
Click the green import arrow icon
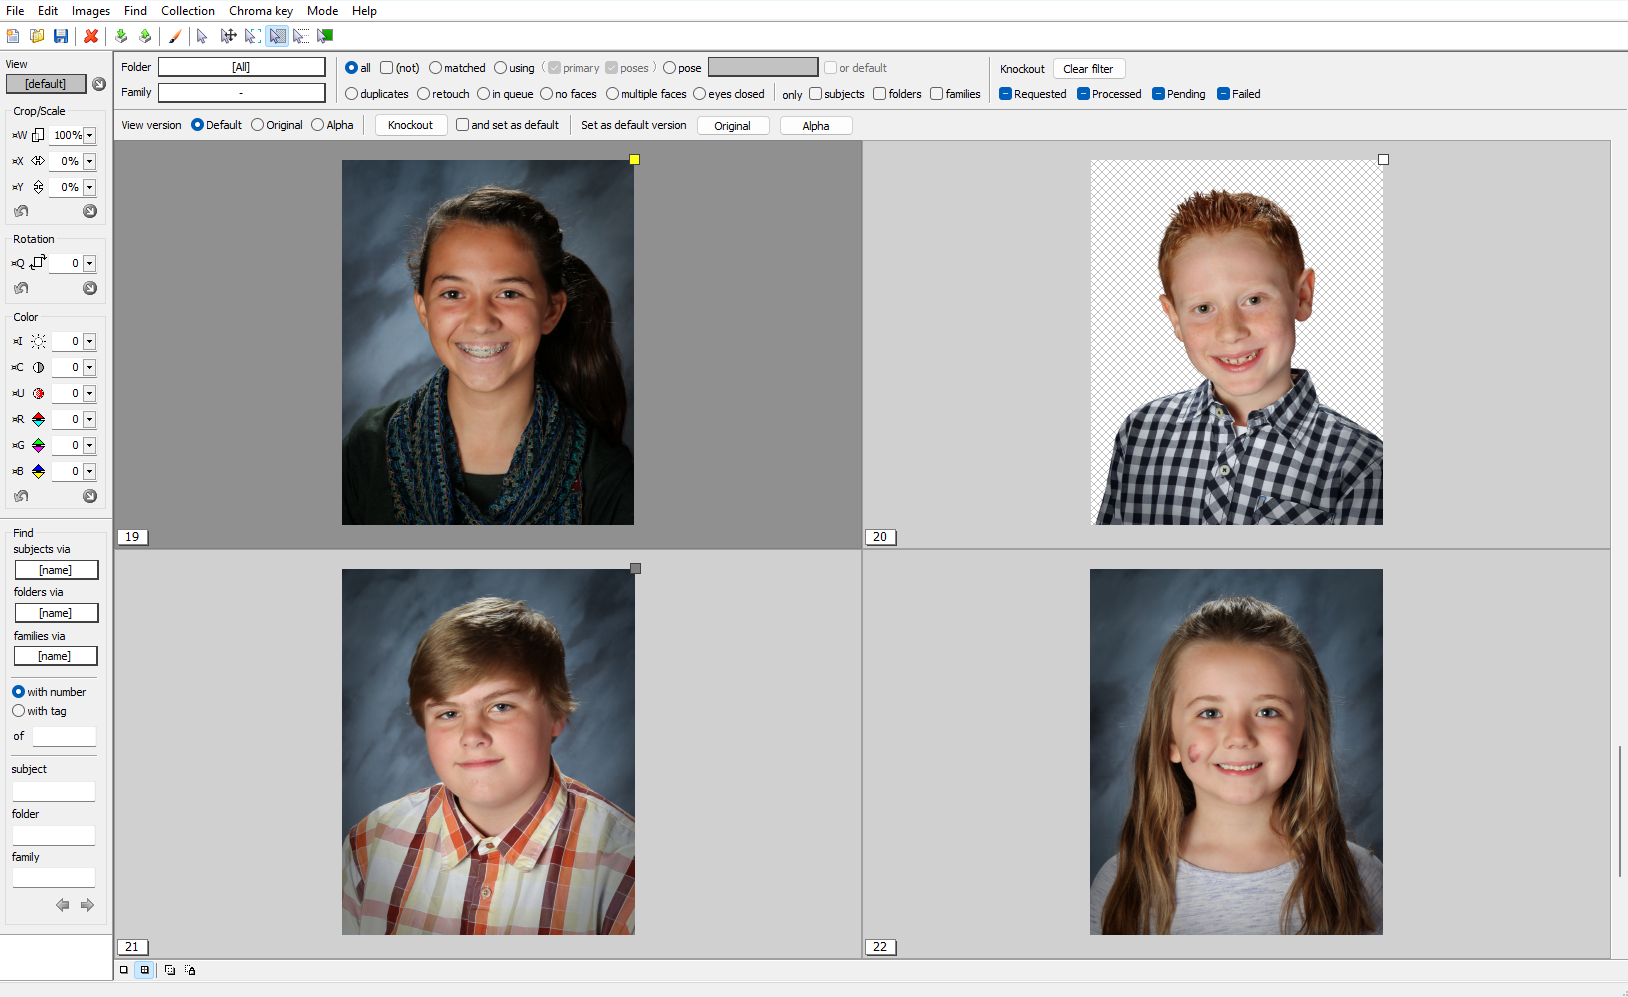click(121, 36)
